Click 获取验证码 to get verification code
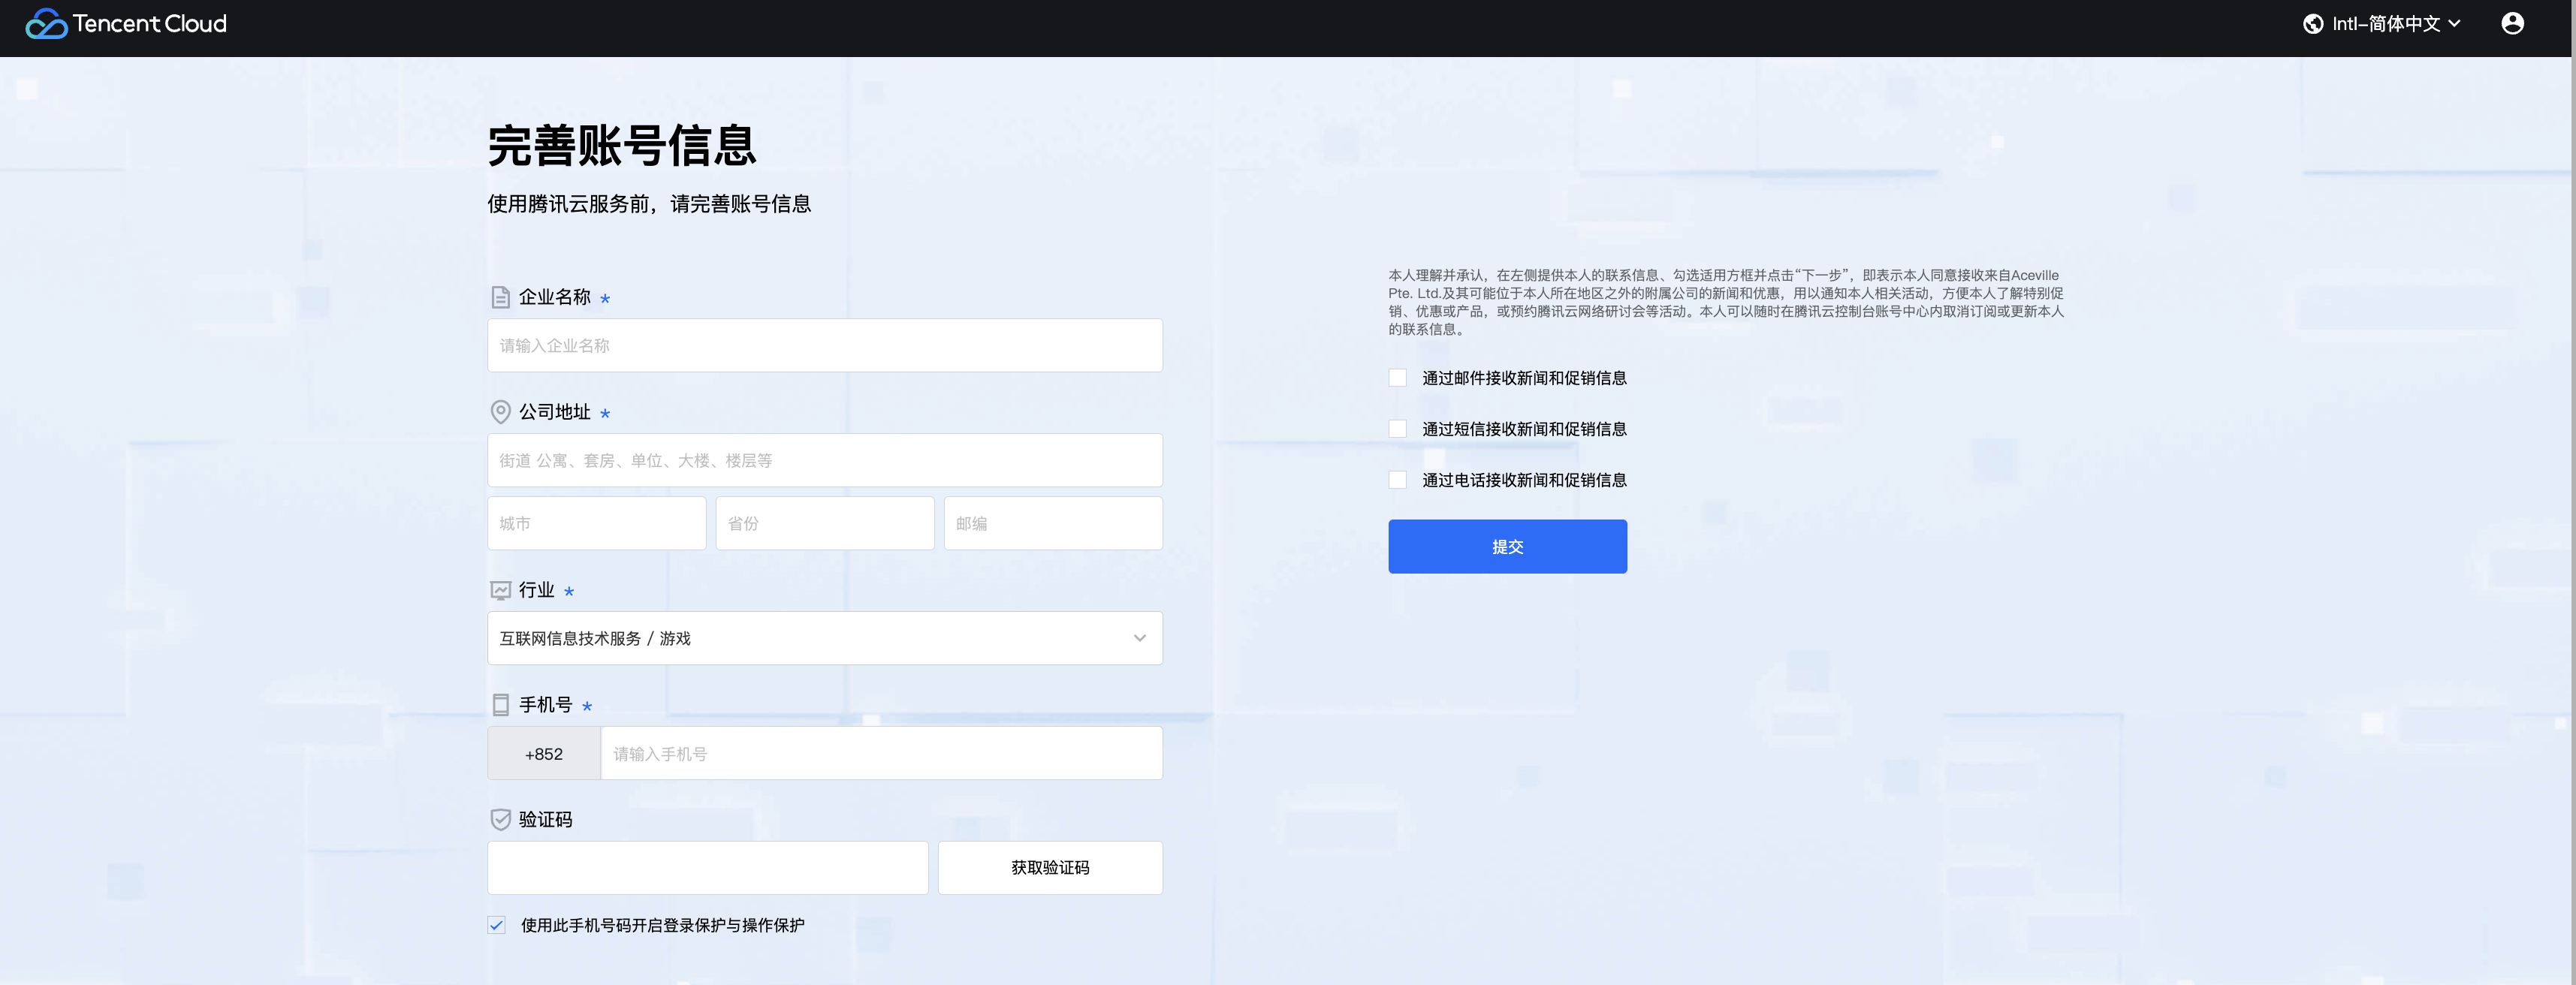The width and height of the screenshot is (2576, 985). 1049,868
